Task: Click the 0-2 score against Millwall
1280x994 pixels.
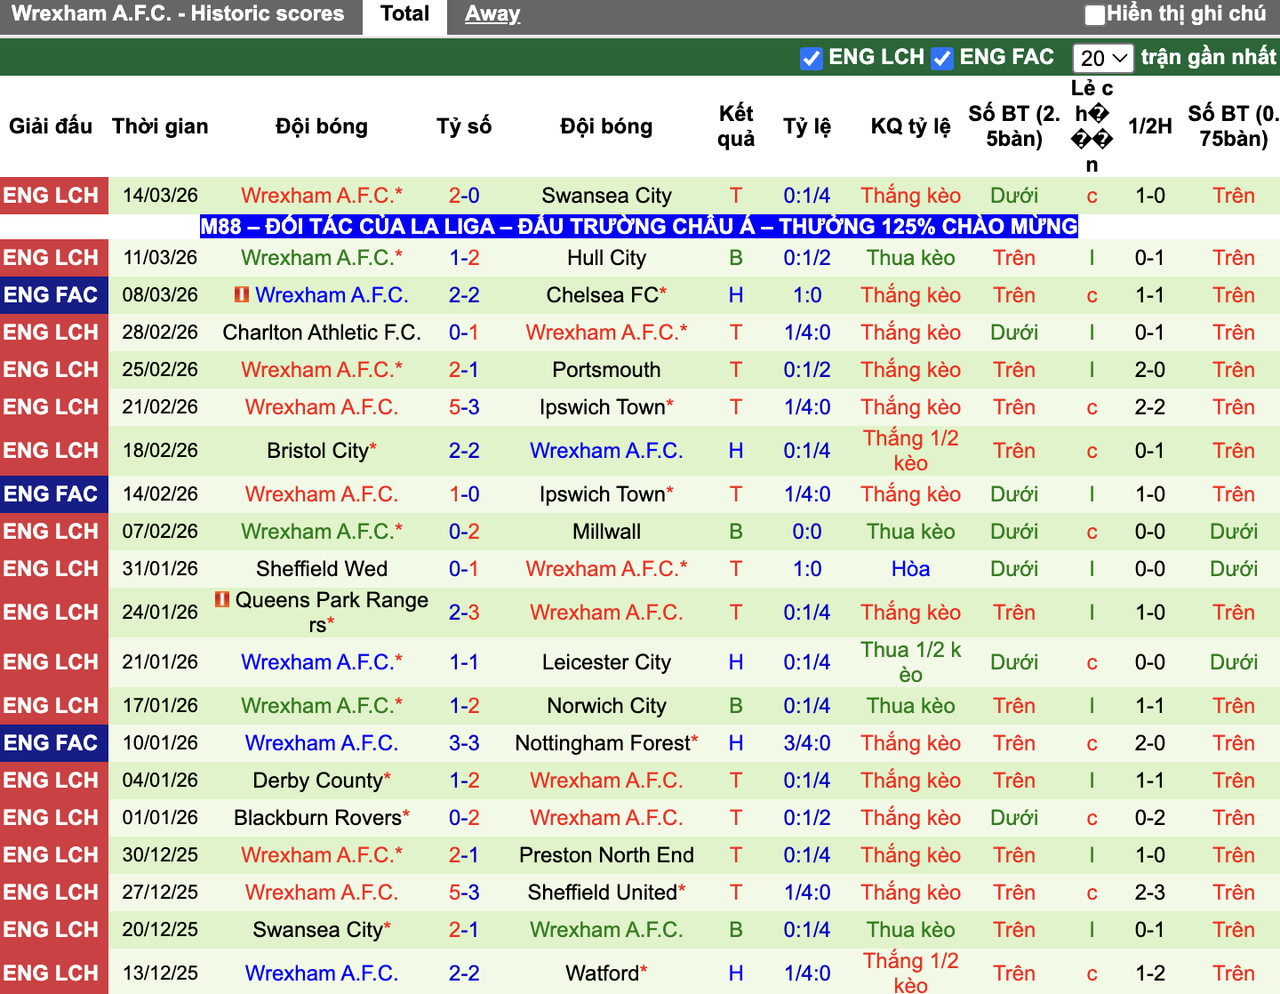Action: pos(464,532)
